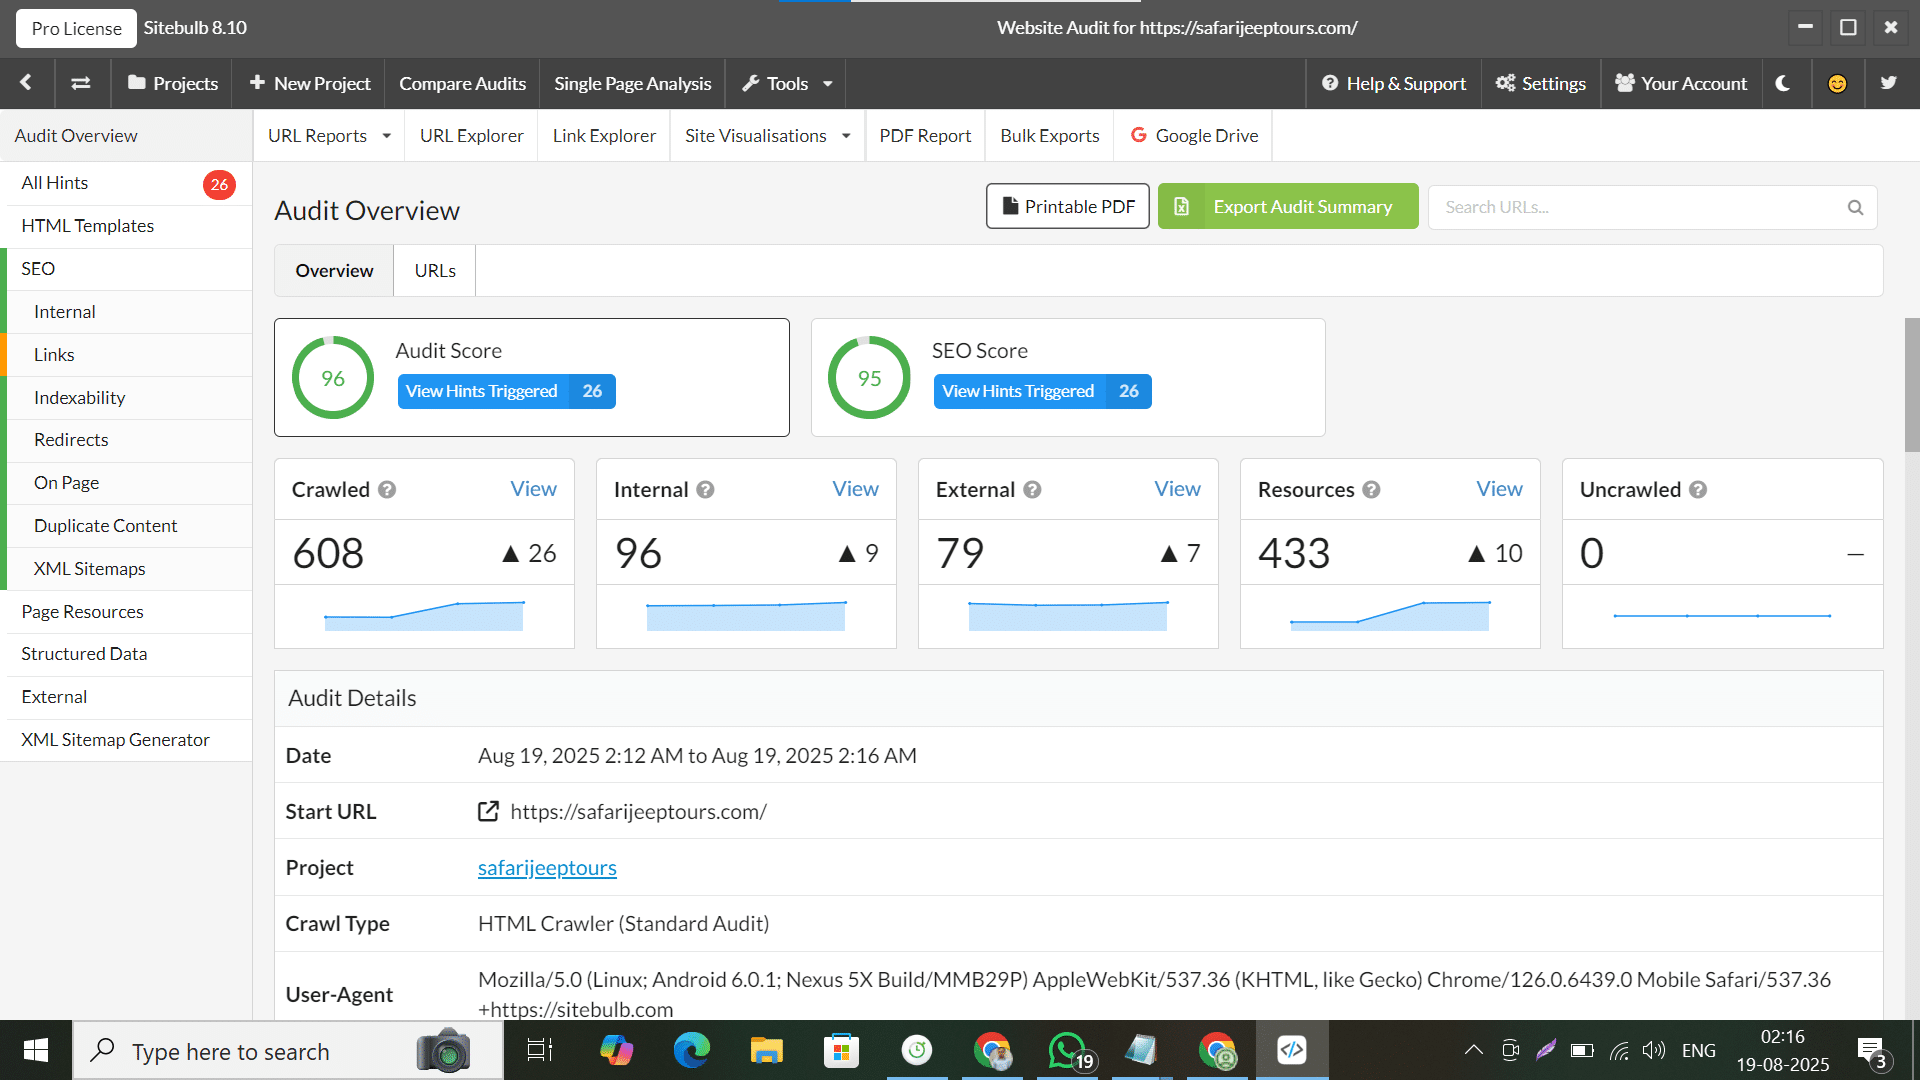Open XML Sitemap Generator in sidebar
The image size is (1920, 1080).
click(126, 740)
